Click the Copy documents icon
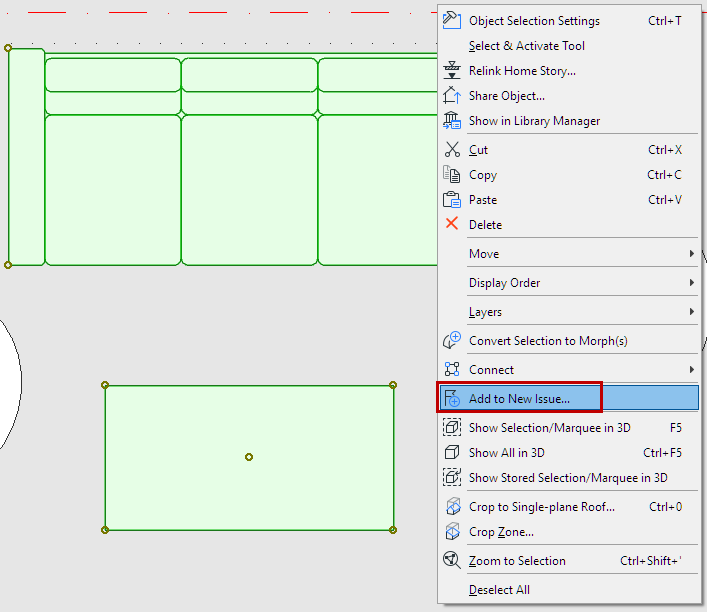Viewport: 707px width, 612px height. coord(451,175)
